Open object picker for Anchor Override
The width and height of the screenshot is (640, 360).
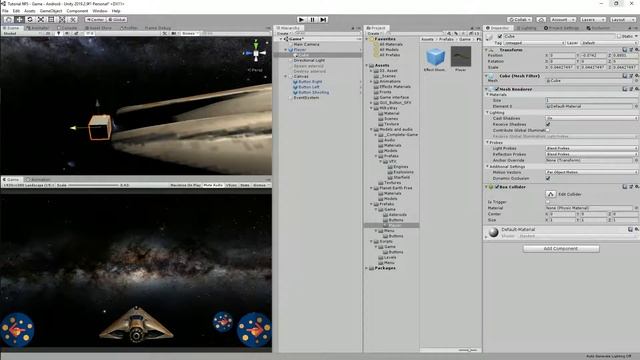(x=636, y=160)
